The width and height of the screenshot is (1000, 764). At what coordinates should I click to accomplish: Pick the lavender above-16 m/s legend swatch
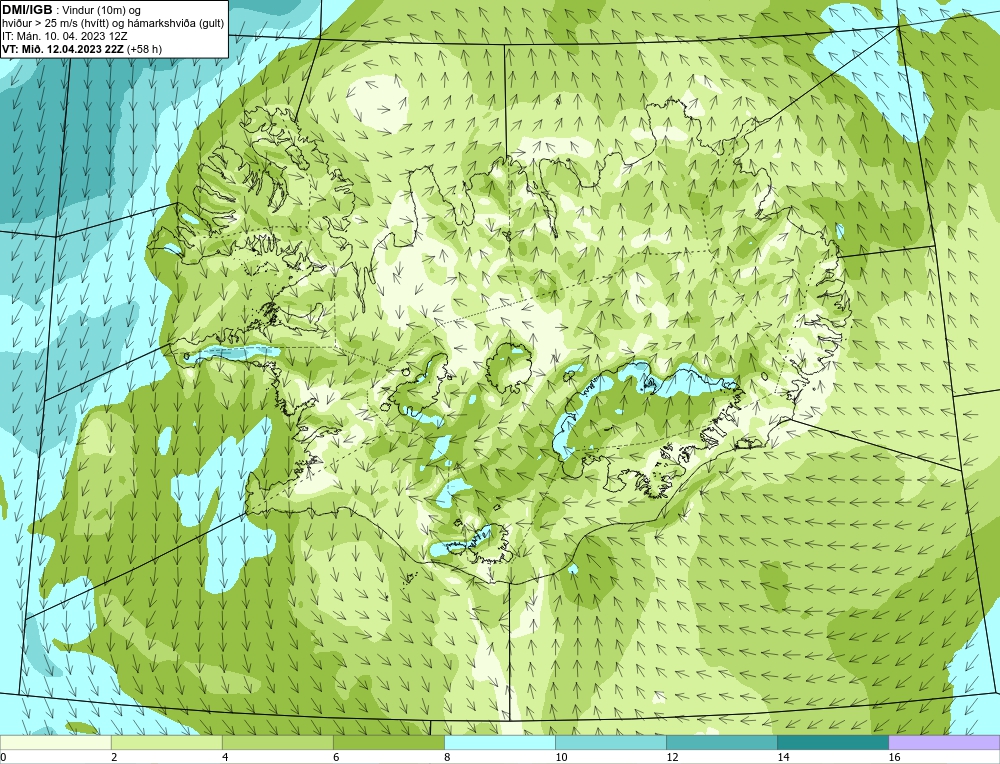944,743
